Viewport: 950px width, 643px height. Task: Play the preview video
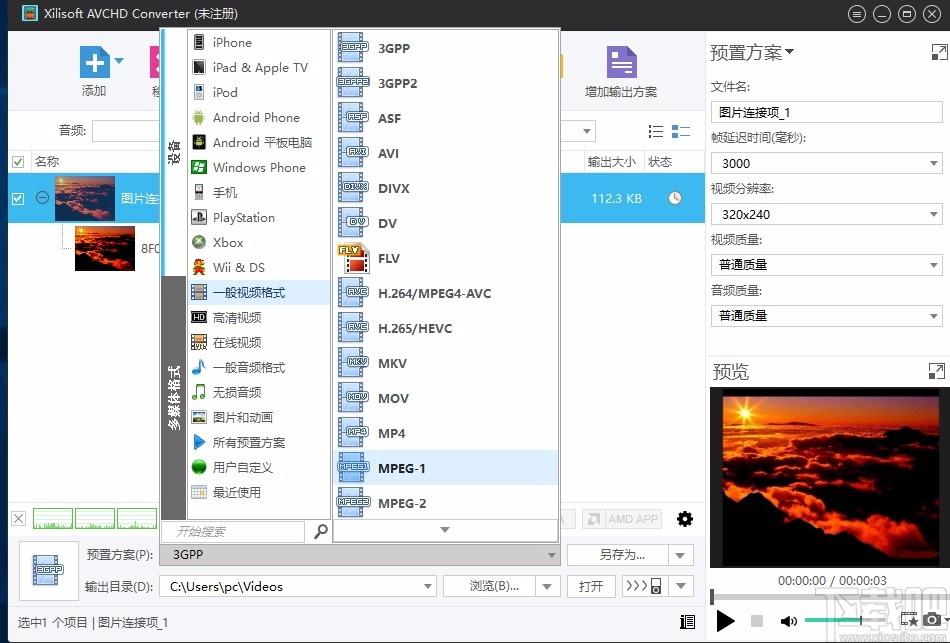coord(725,621)
